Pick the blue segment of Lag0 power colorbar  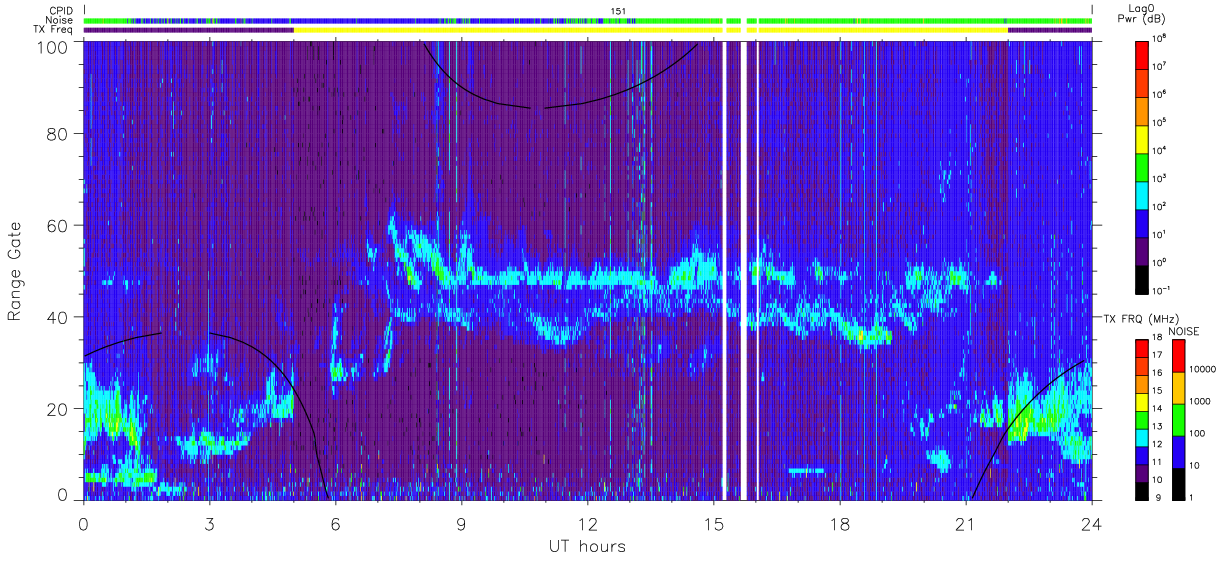[x=1142, y=222]
